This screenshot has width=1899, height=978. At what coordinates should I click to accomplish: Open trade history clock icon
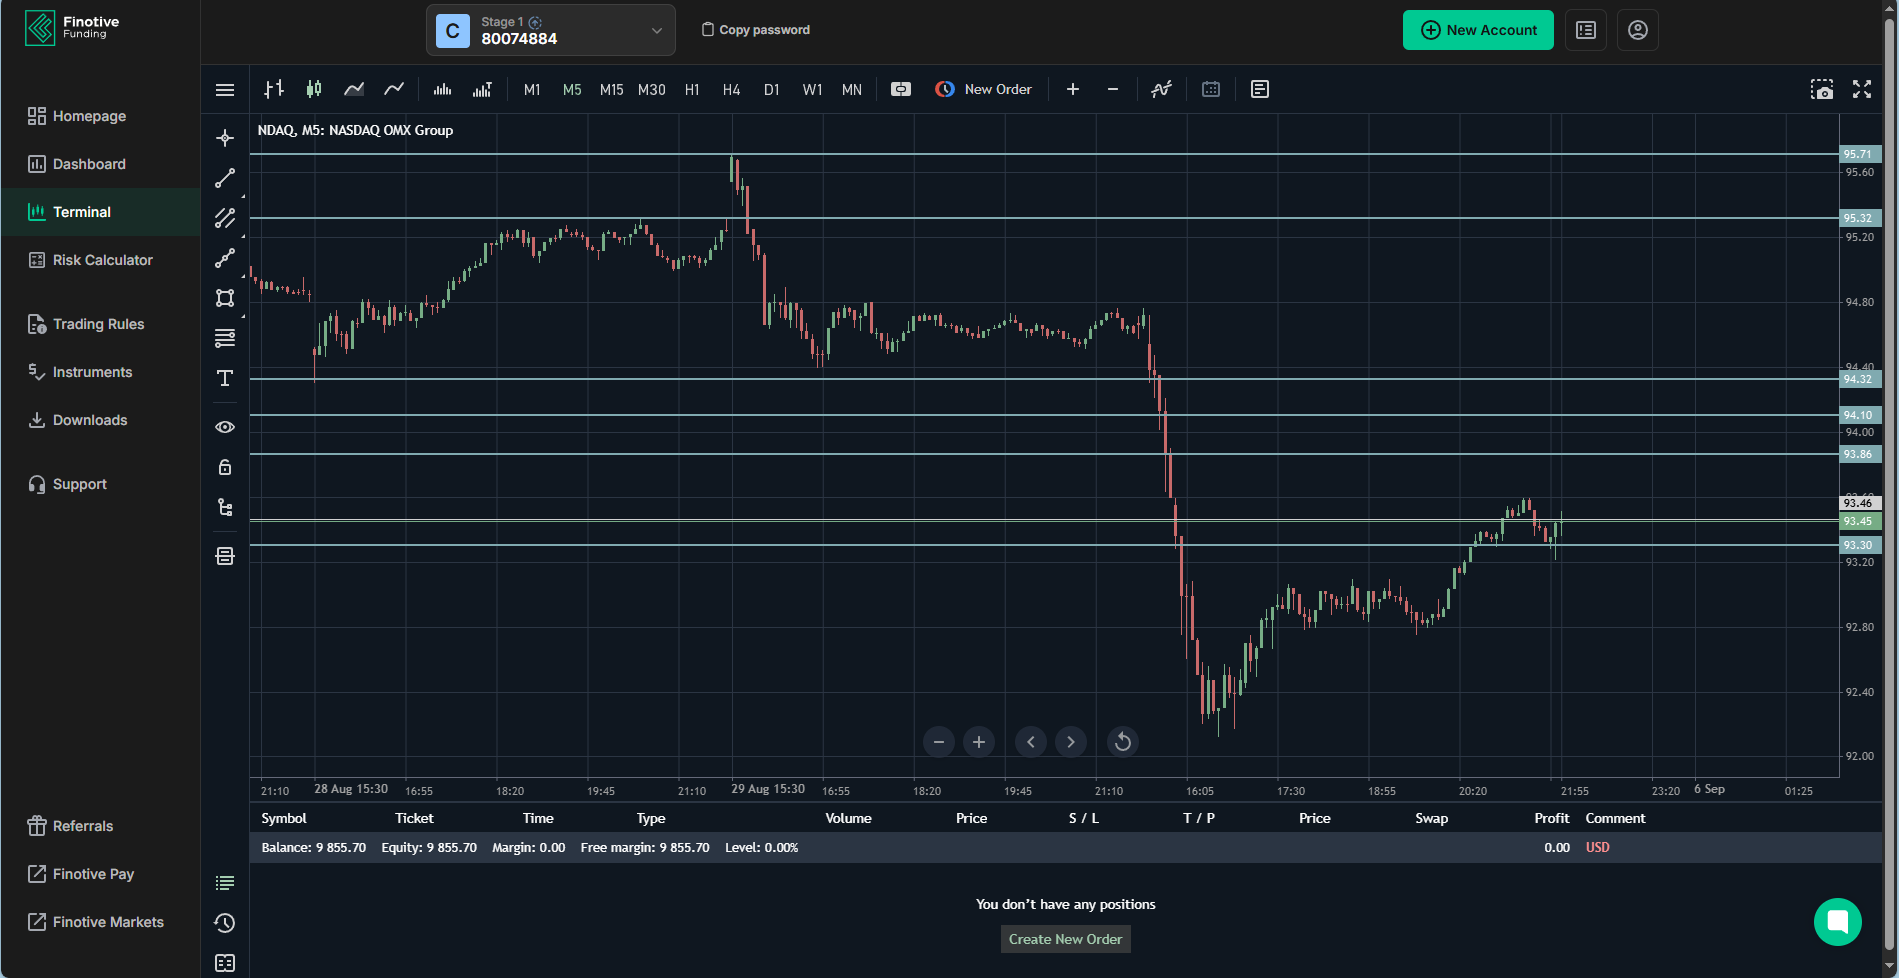pos(225,923)
